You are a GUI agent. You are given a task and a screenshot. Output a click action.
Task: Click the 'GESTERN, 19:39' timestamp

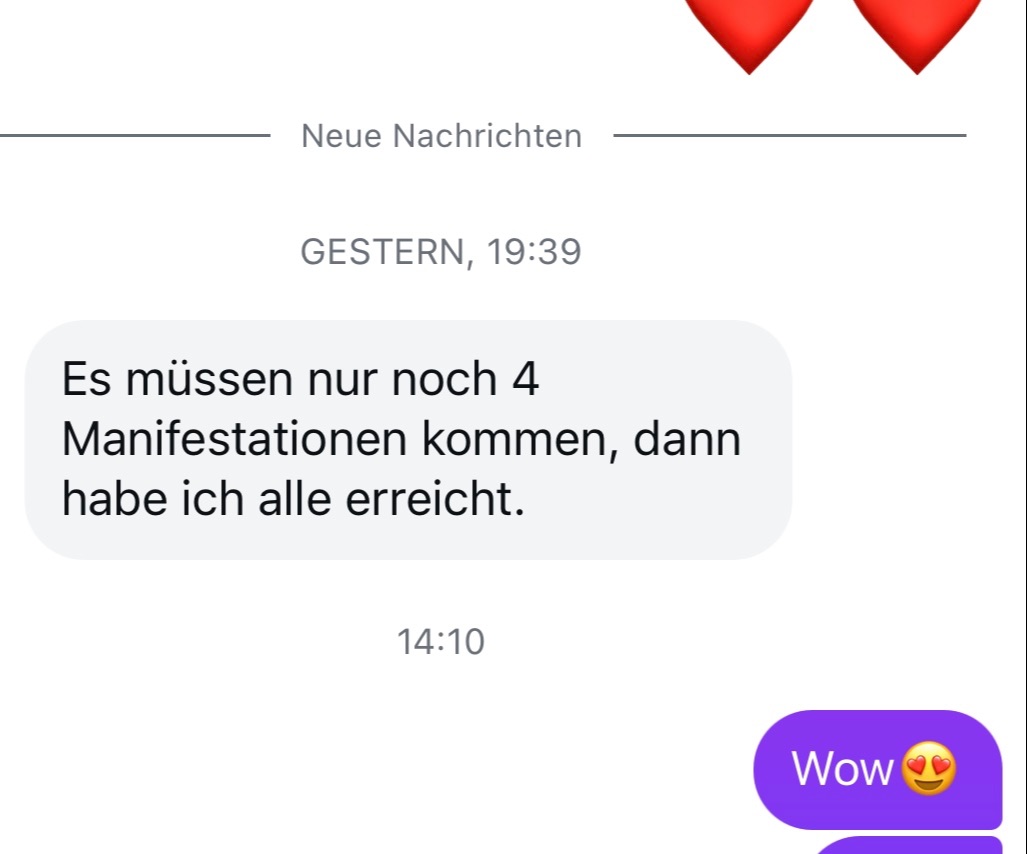point(441,252)
